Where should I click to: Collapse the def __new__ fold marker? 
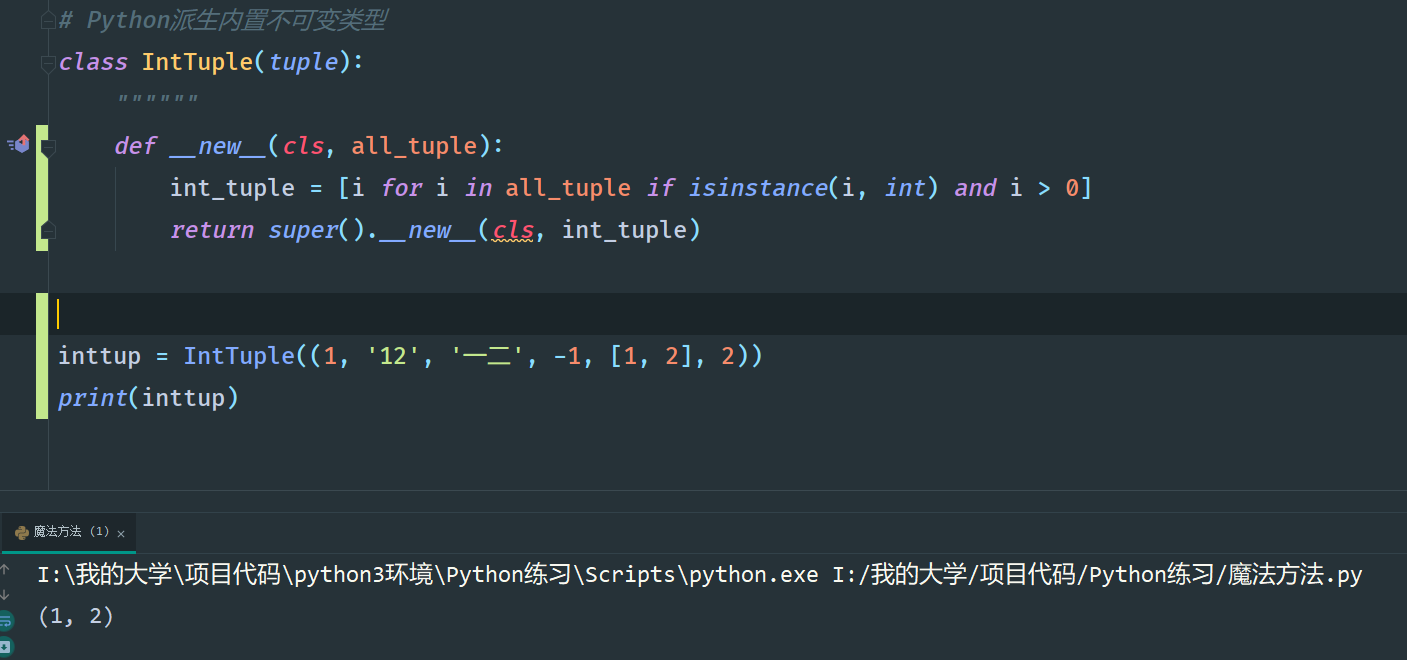[48, 147]
